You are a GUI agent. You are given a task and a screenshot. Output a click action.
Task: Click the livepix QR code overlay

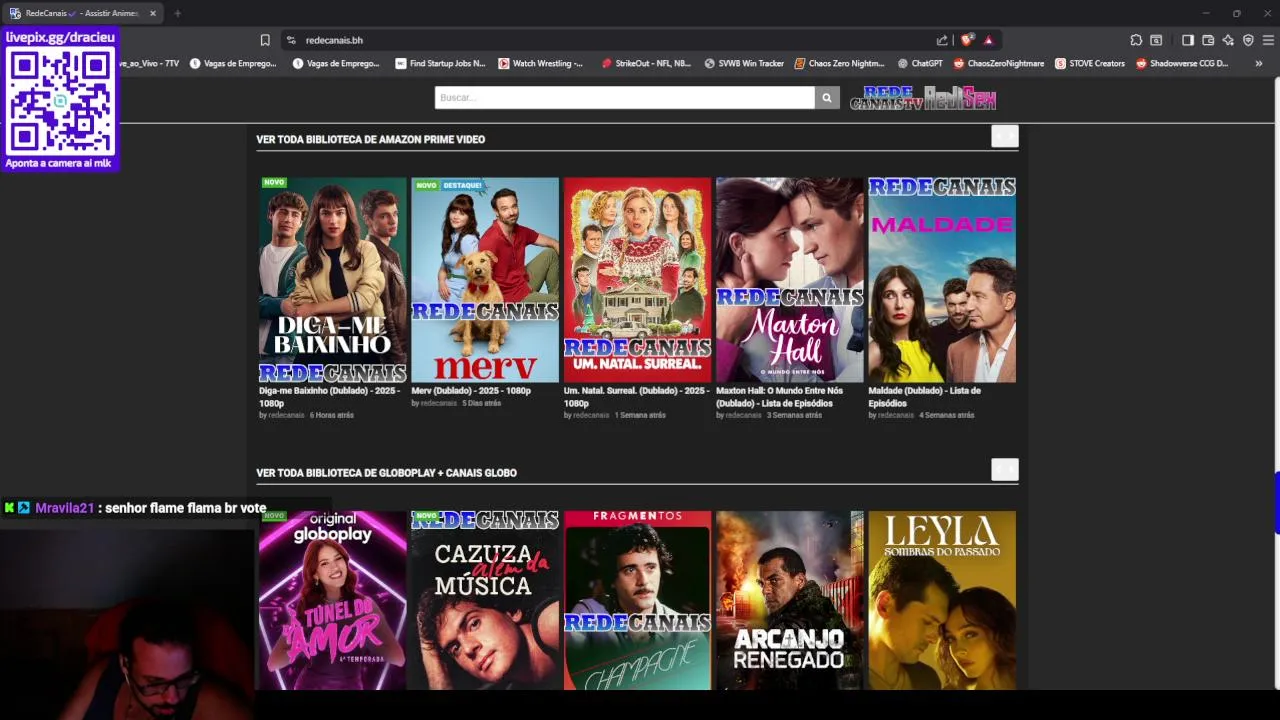coord(60,100)
